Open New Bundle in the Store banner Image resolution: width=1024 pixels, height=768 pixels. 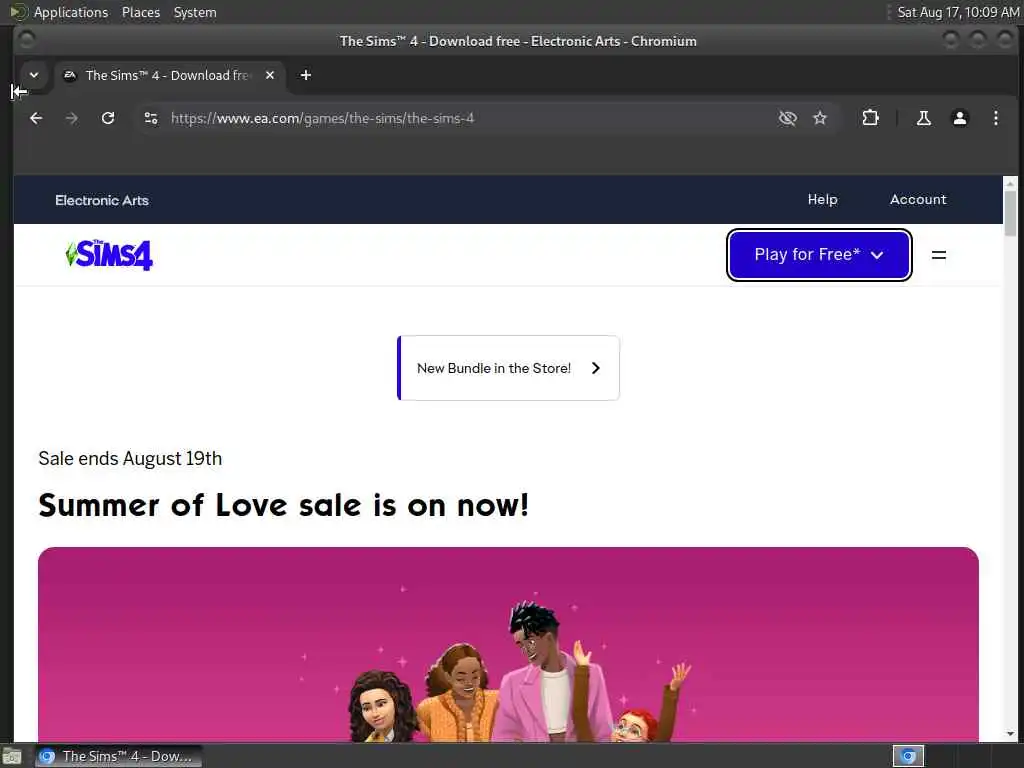508,368
